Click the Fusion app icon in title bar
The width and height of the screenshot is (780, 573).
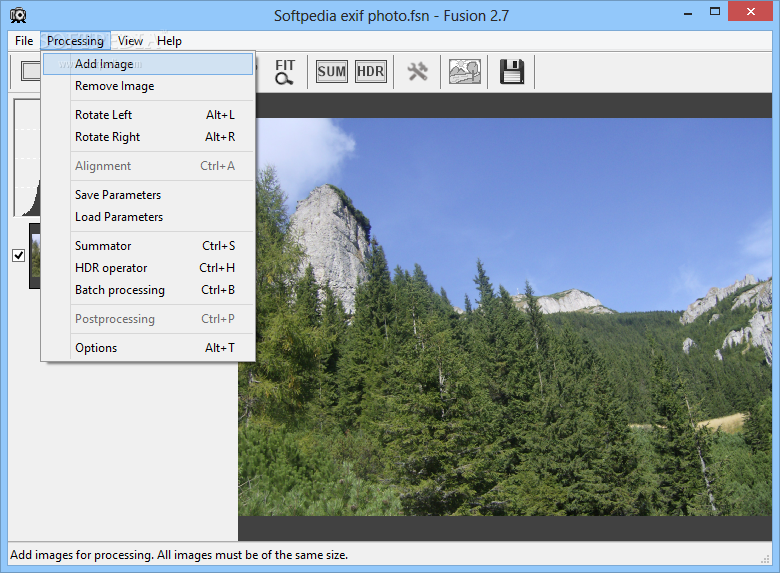(x=18, y=15)
